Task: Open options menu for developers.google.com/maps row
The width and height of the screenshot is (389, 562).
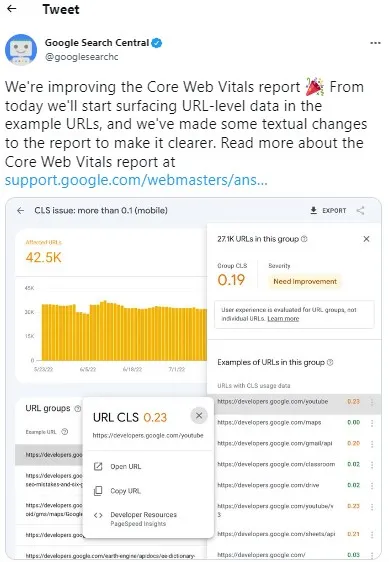Action: (x=372, y=423)
